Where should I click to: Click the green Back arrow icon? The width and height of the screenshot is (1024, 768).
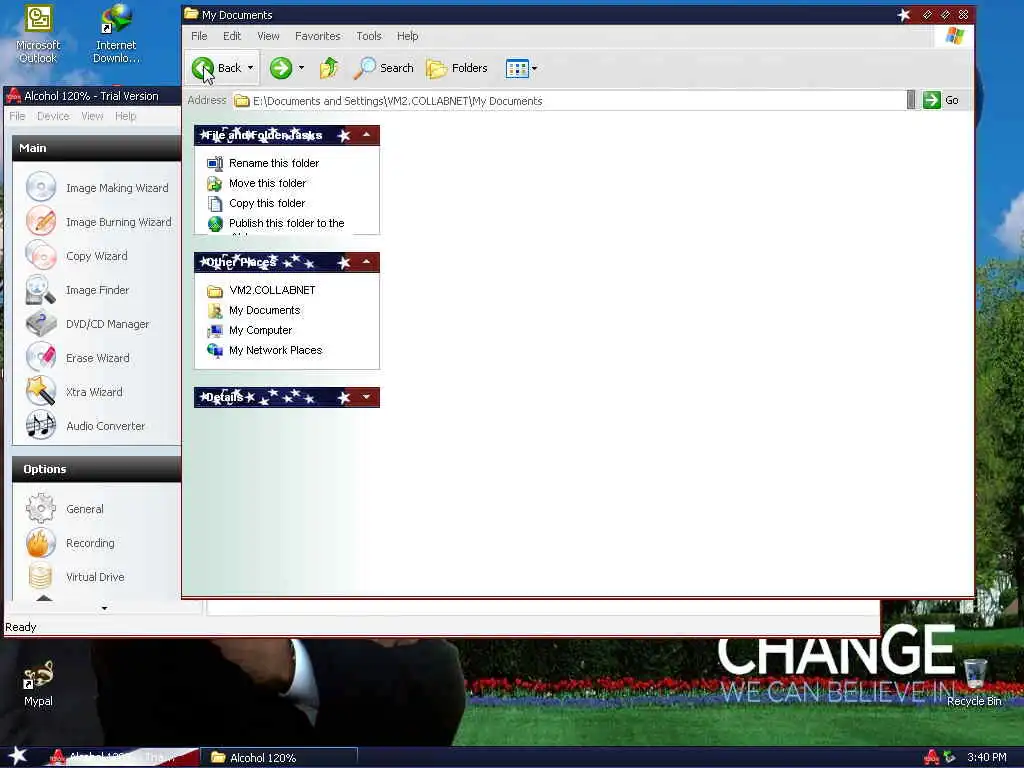pyautogui.click(x=202, y=68)
